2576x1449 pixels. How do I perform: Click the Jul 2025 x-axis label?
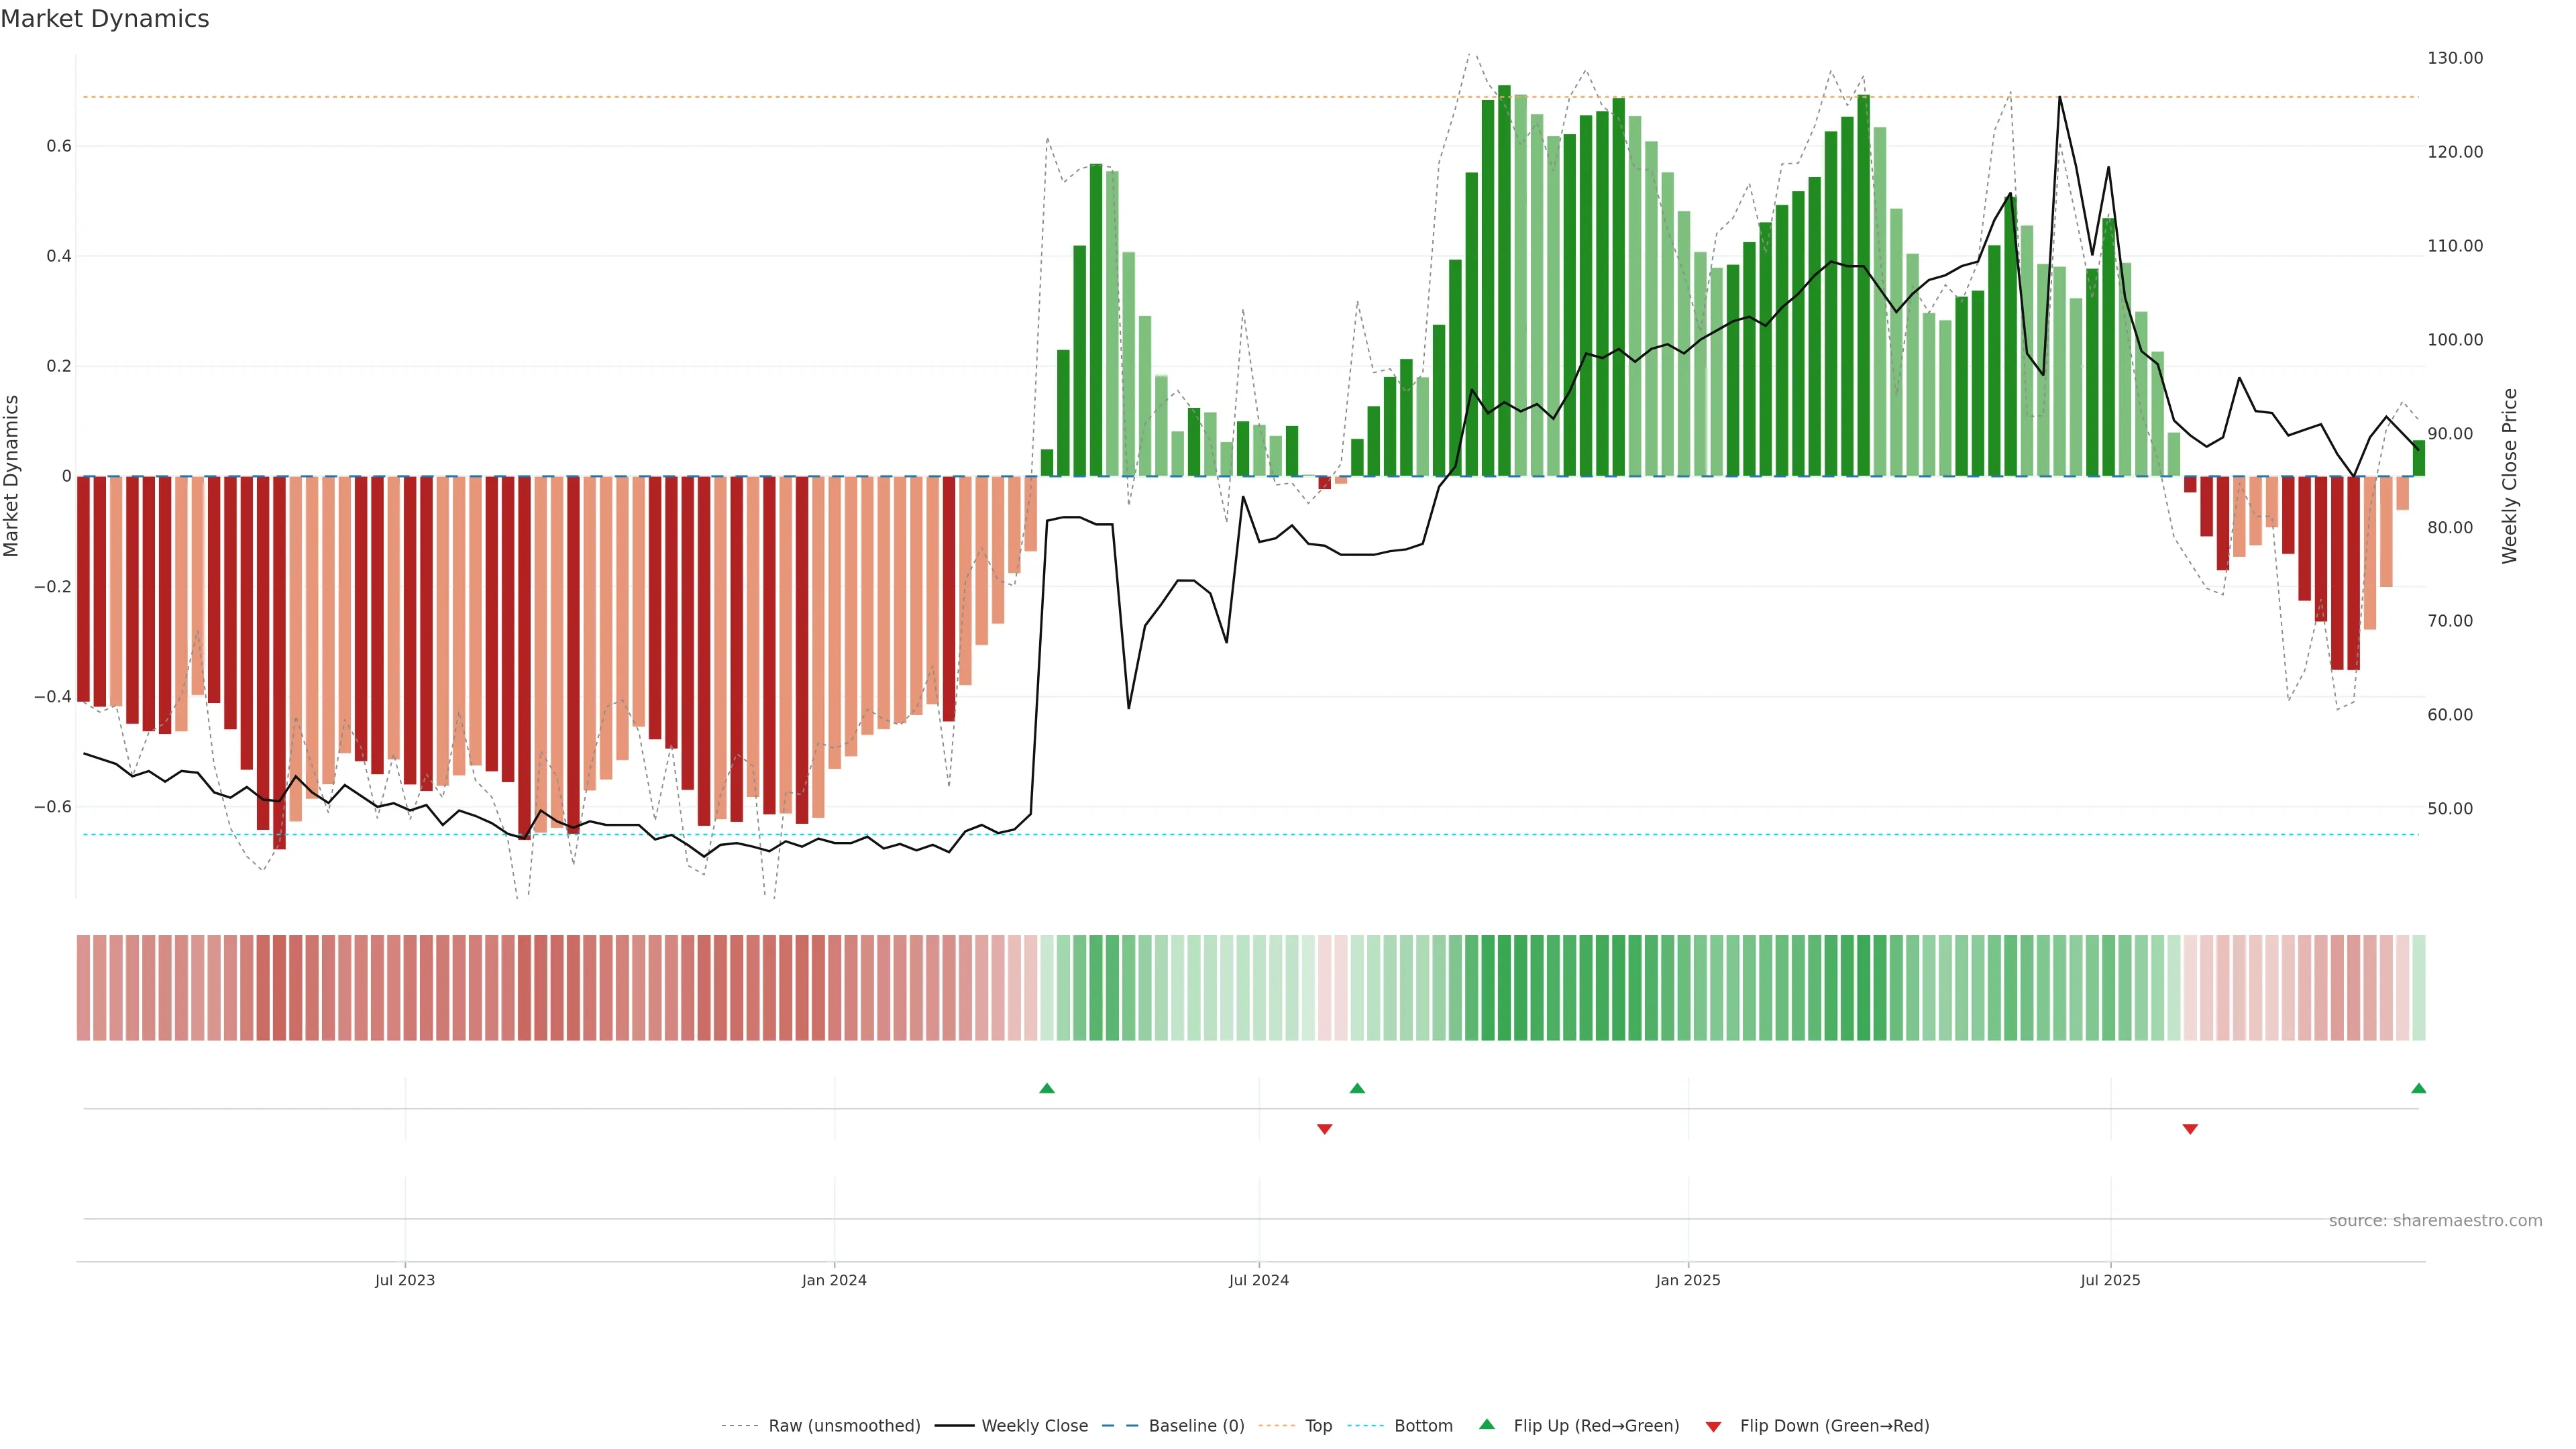[2110, 1280]
